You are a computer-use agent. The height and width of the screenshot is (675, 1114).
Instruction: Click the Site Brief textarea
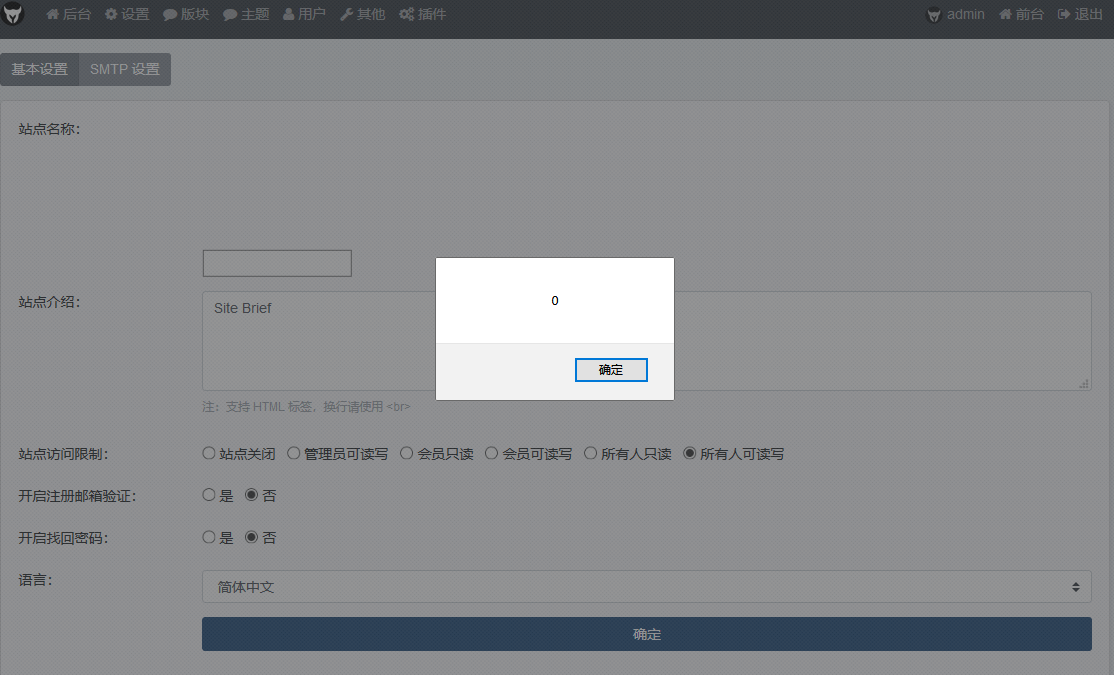[x=647, y=340]
